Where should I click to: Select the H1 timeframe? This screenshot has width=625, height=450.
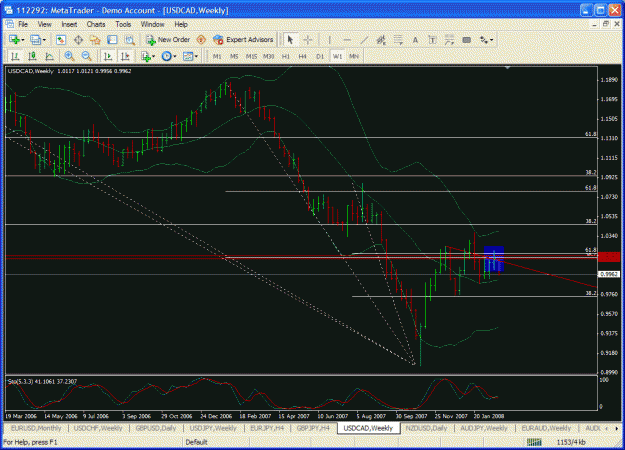click(x=286, y=57)
